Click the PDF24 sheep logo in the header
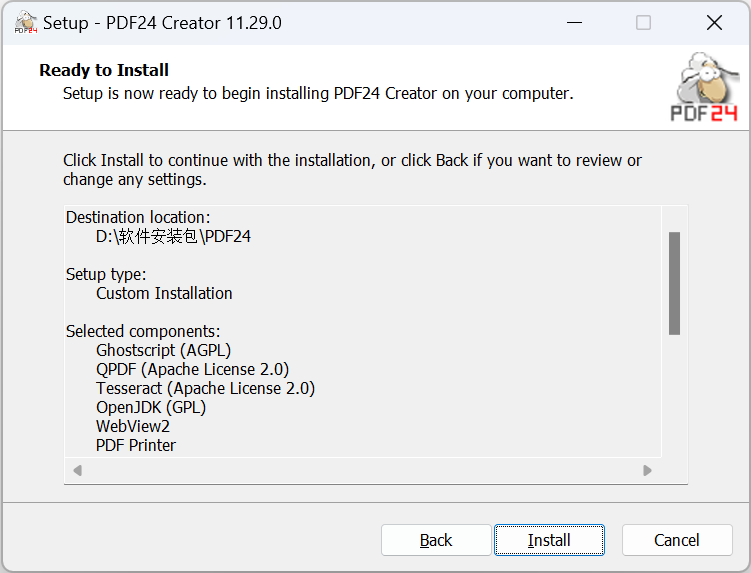 tap(704, 88)
